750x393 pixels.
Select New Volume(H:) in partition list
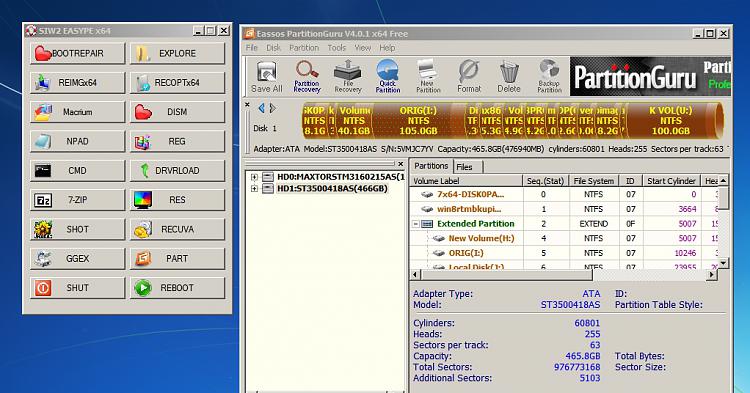[481, 238]
